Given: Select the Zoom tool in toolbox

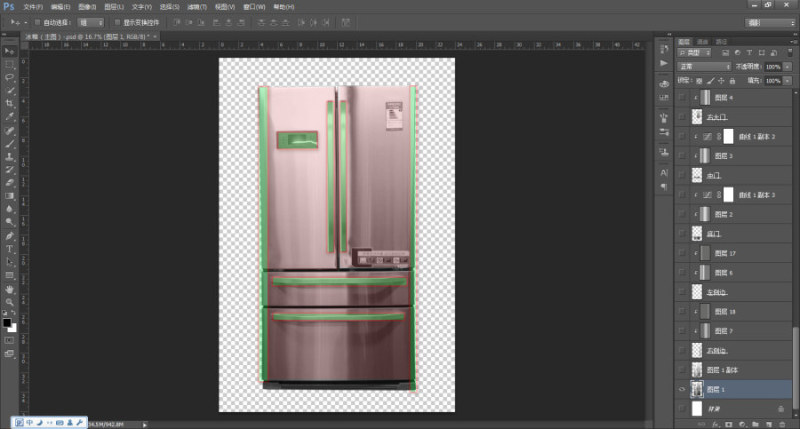Looking at the screenshot, I should click(9, 302).
